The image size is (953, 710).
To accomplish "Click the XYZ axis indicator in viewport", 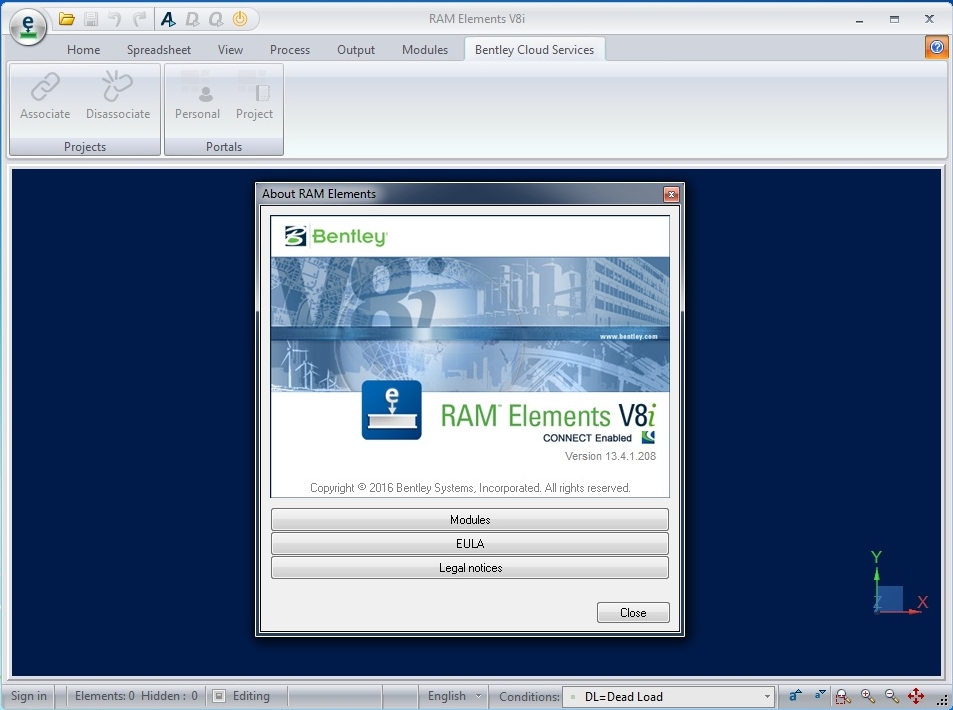I will [900, 584].
